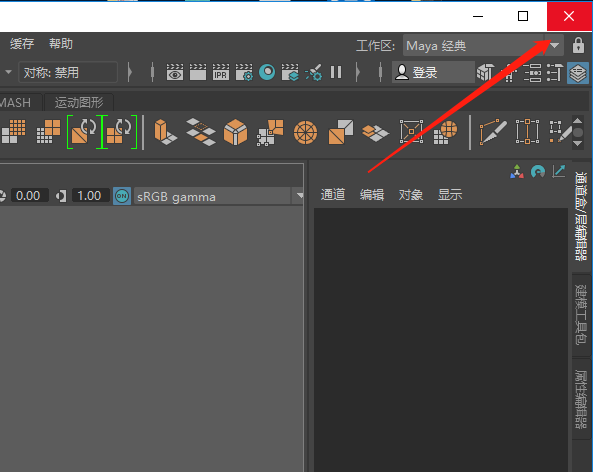Viewport: 593px width, 472px height.
Task: Click the IPR render icon
Action: pyautogui.click(x=221, y=72)
